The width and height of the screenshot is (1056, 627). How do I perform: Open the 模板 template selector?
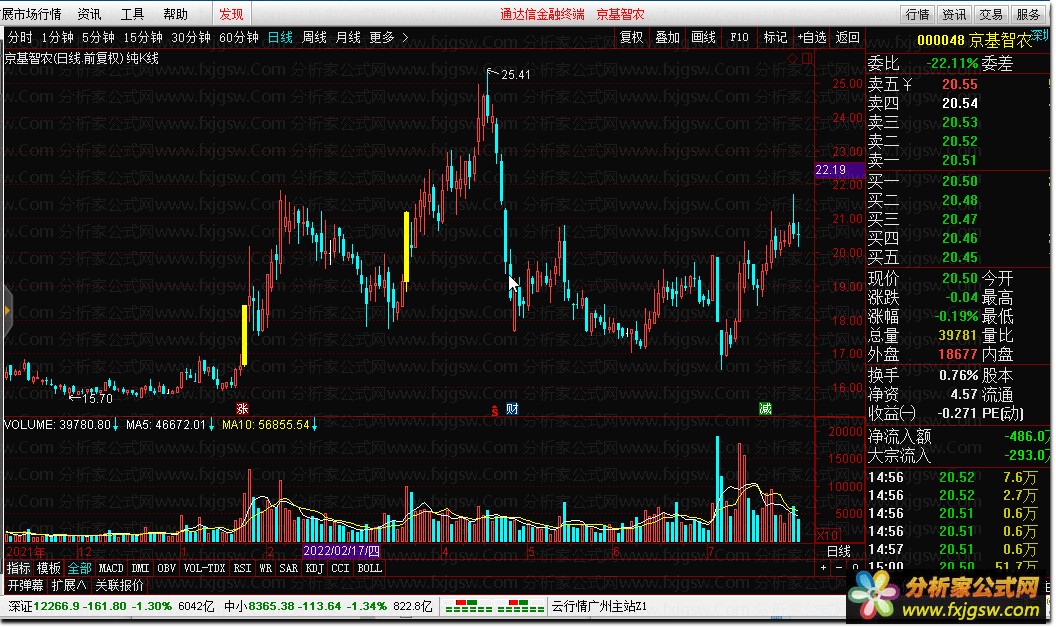pos(48,568)
